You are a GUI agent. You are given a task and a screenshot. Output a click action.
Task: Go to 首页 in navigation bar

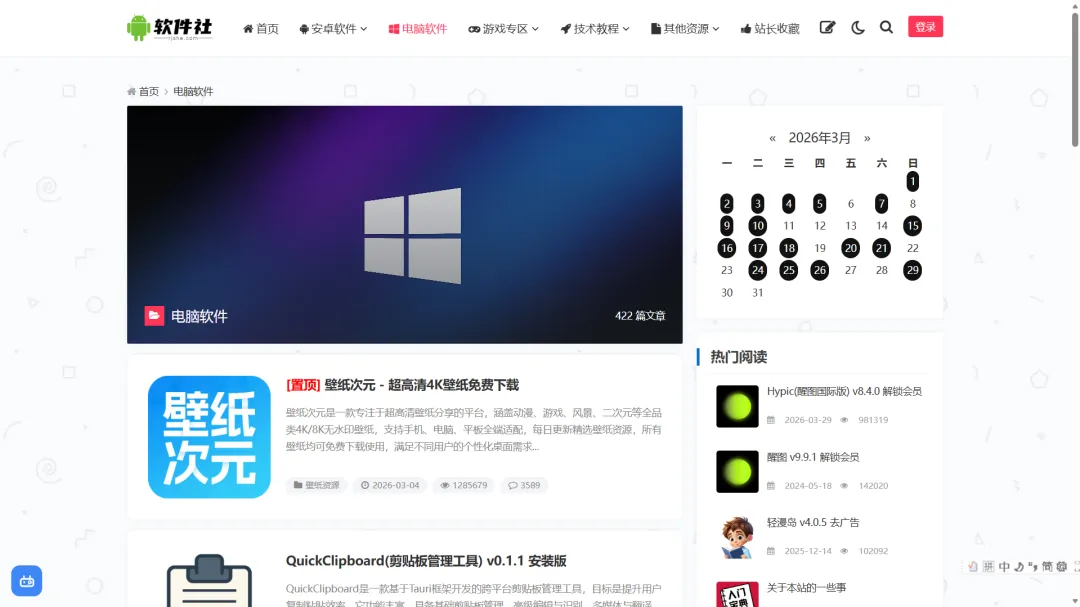pyautogui.click(x=260, y=28)
